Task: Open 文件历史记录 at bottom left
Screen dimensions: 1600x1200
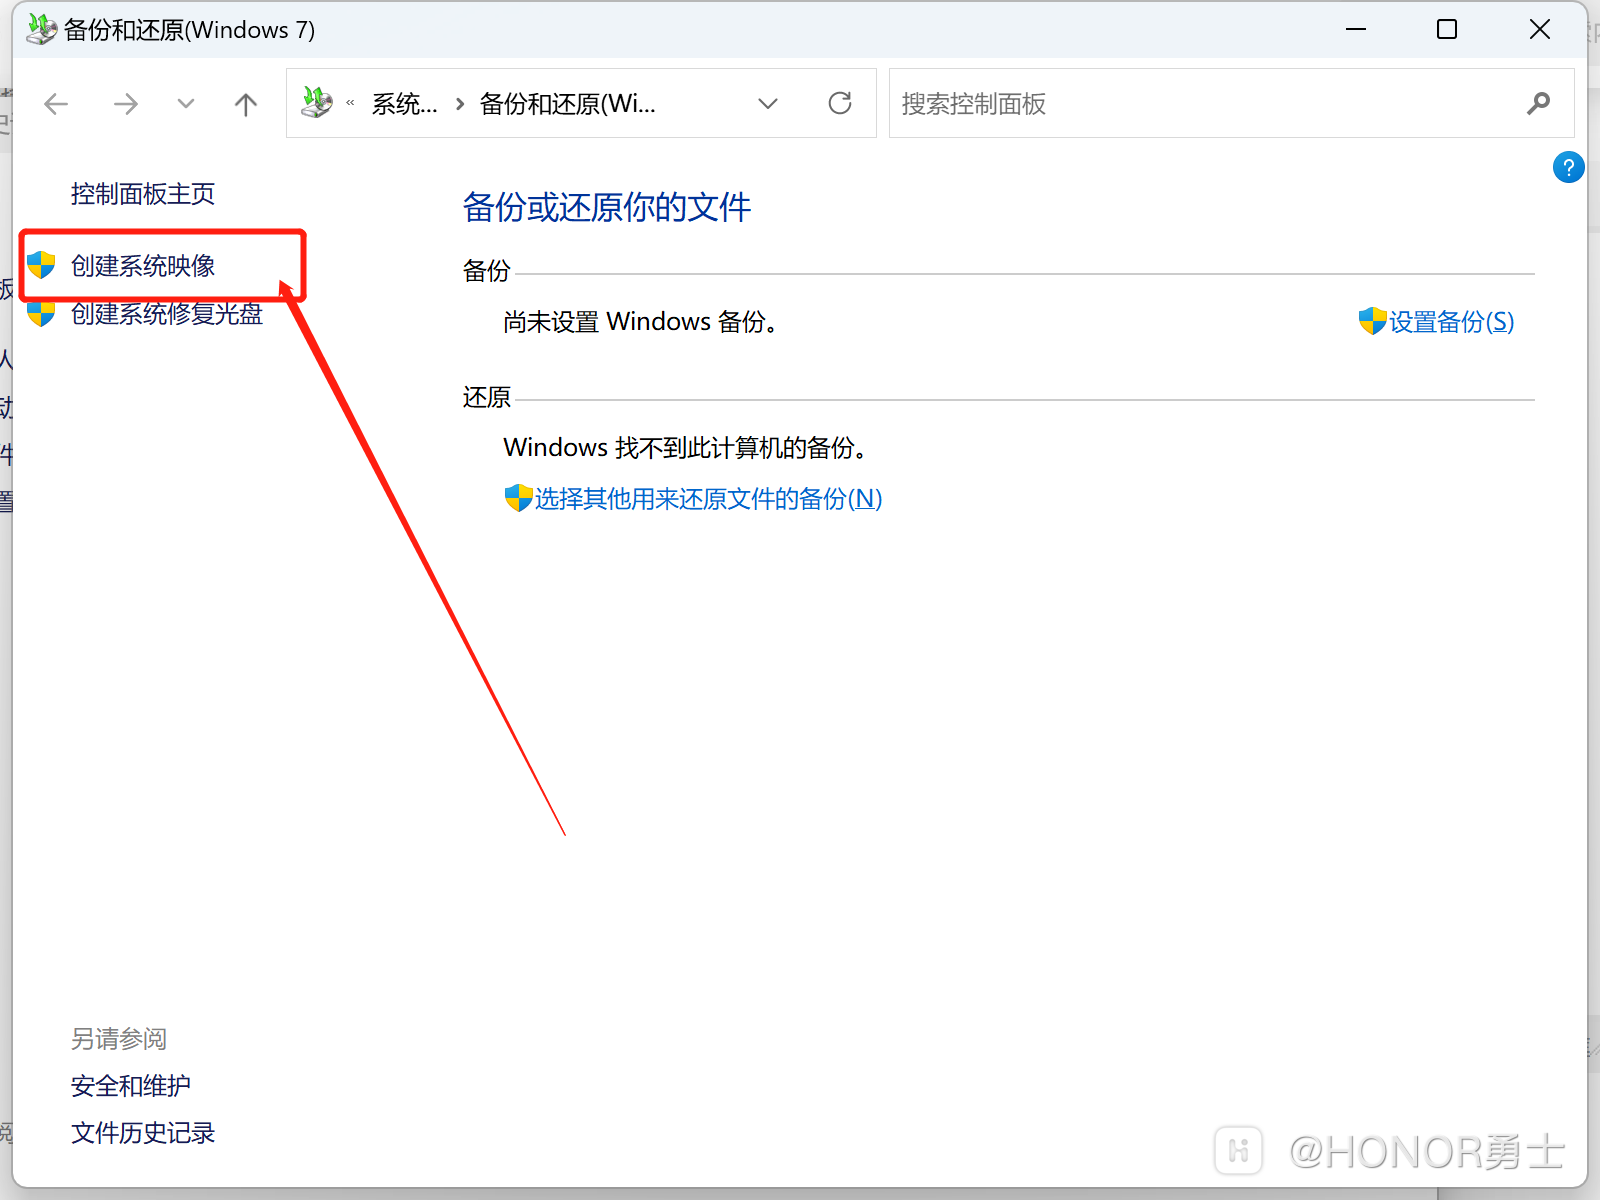Action: pyautogui.click(x=142, y=1132)
